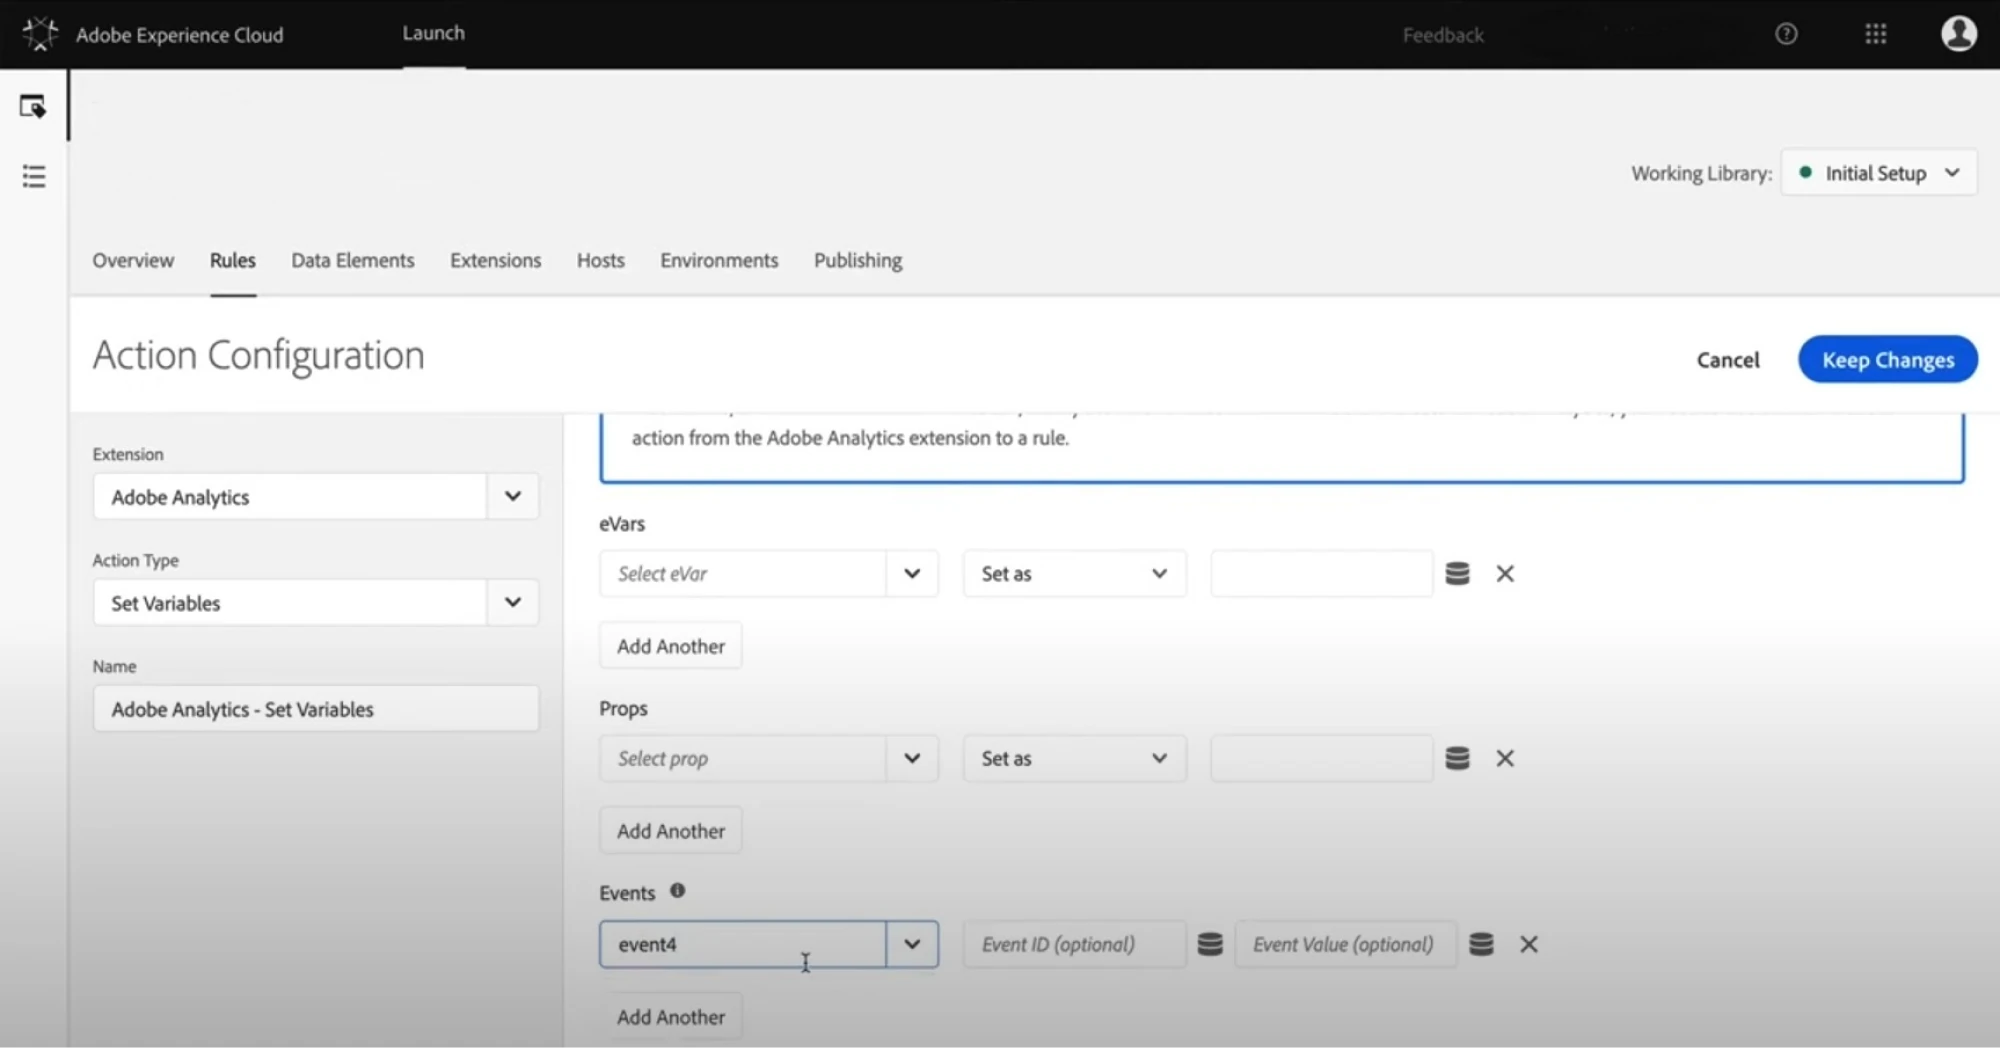Remove the prop row with X icon
Screen dimensions: 2000x1048
point(1505,759)
